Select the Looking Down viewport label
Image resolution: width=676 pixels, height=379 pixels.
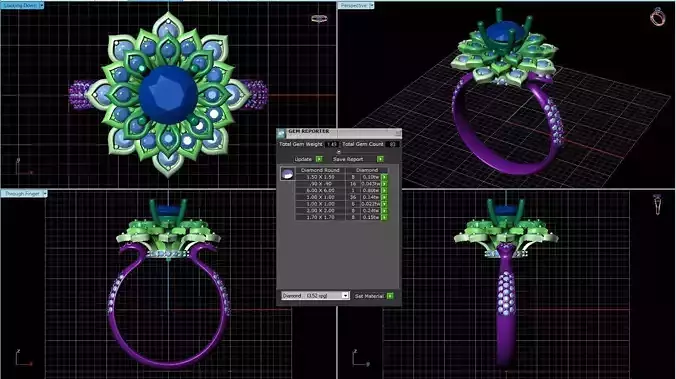click(x=20, y=6)
